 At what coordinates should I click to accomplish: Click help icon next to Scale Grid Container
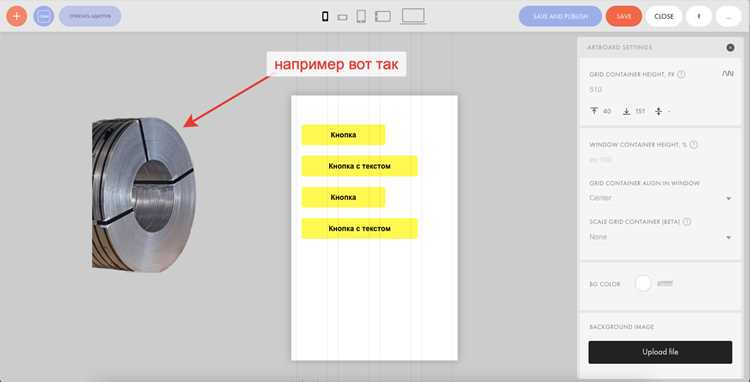(x=687, y=222)
